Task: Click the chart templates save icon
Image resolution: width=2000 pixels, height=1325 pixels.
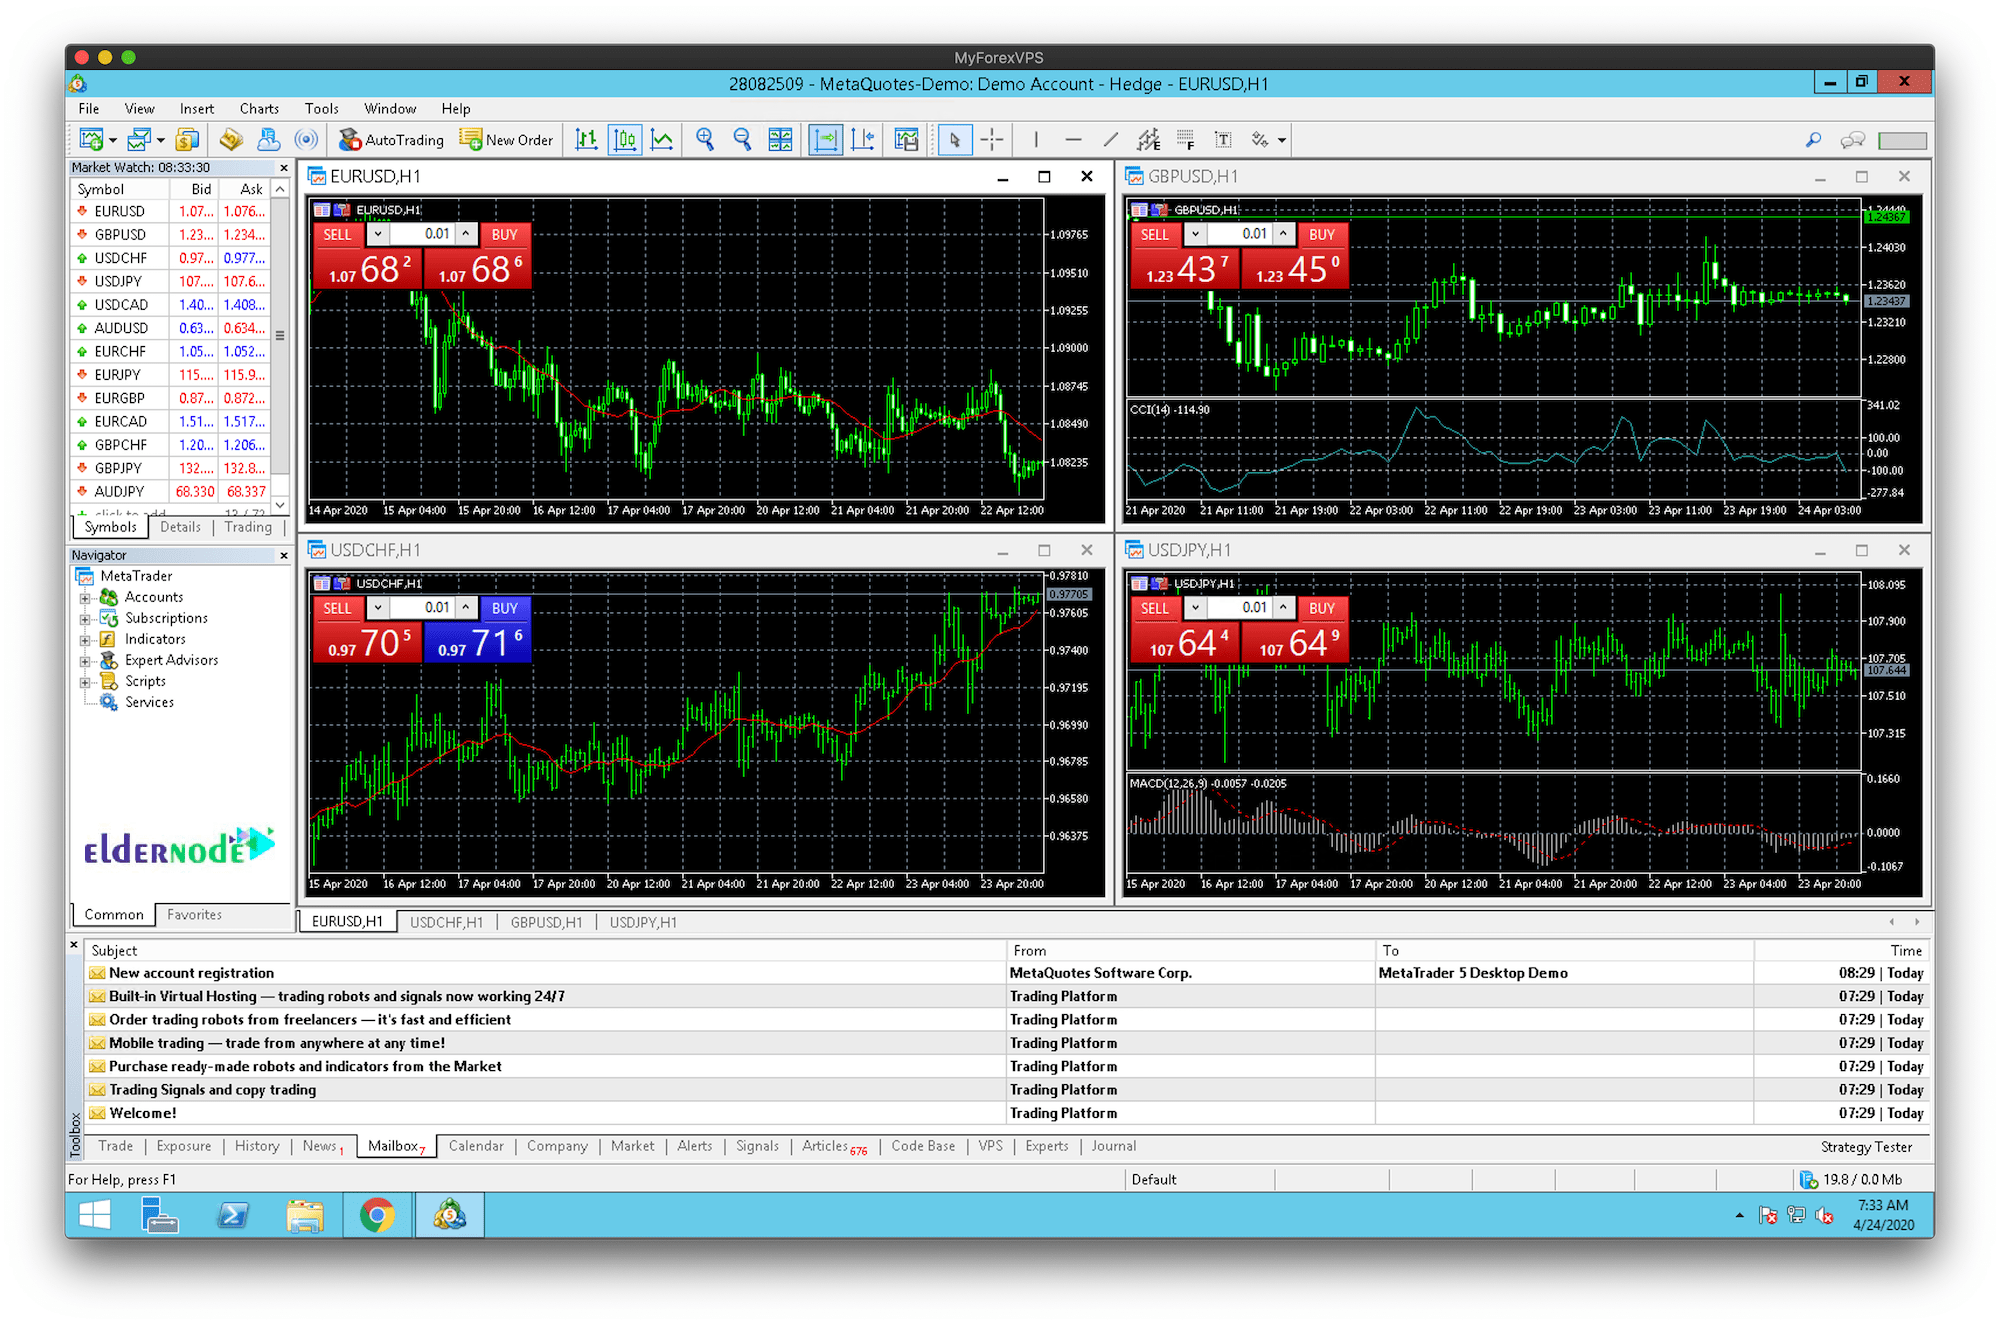Action: point(907,140)
